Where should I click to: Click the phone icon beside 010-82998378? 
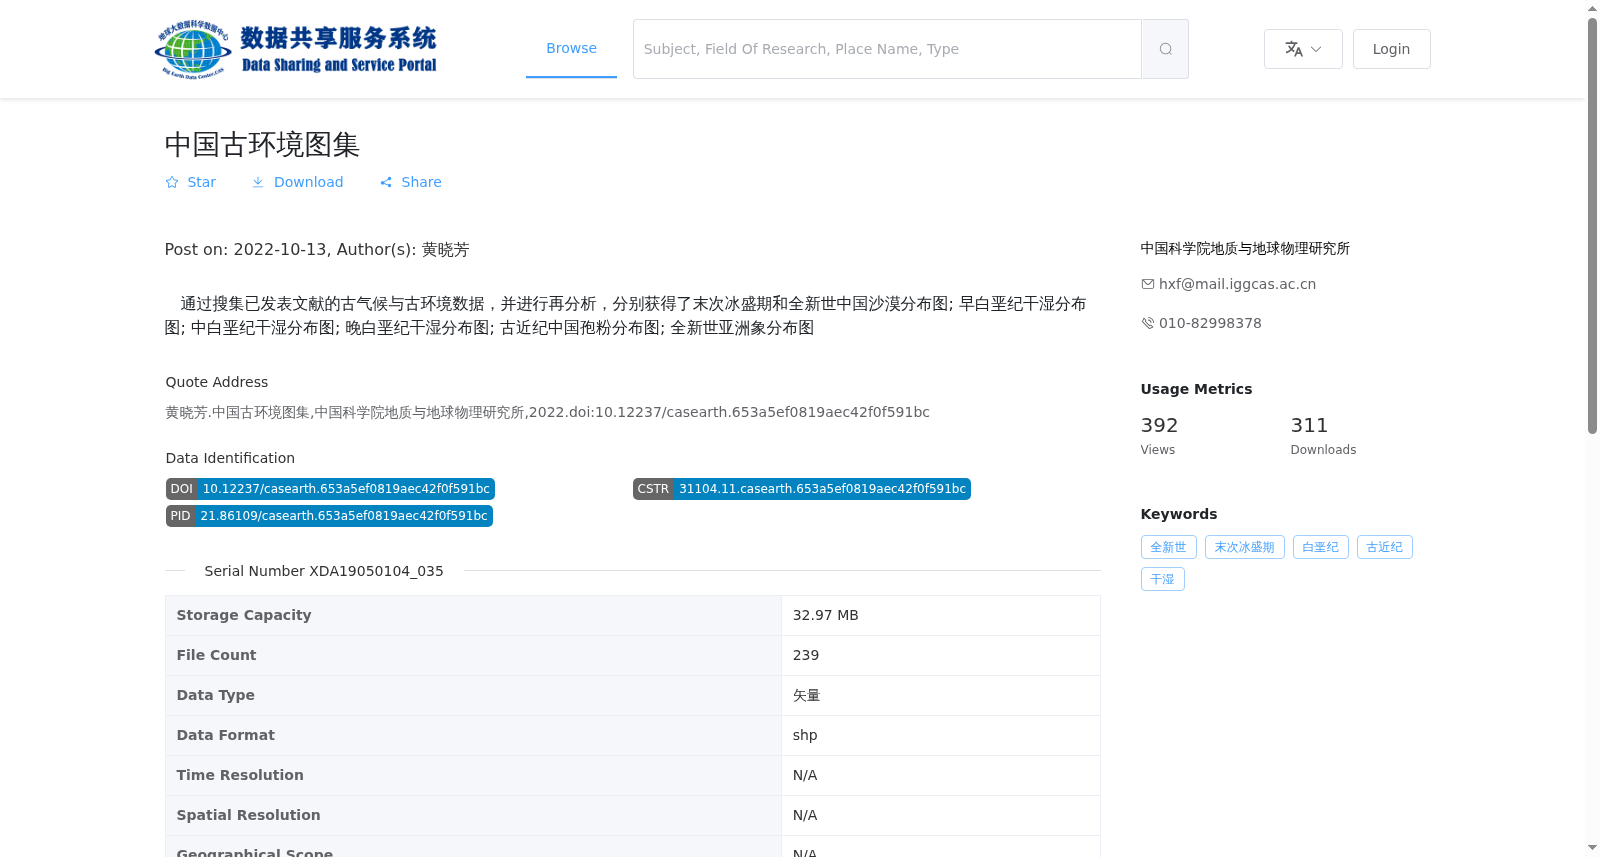[1148, 323]
